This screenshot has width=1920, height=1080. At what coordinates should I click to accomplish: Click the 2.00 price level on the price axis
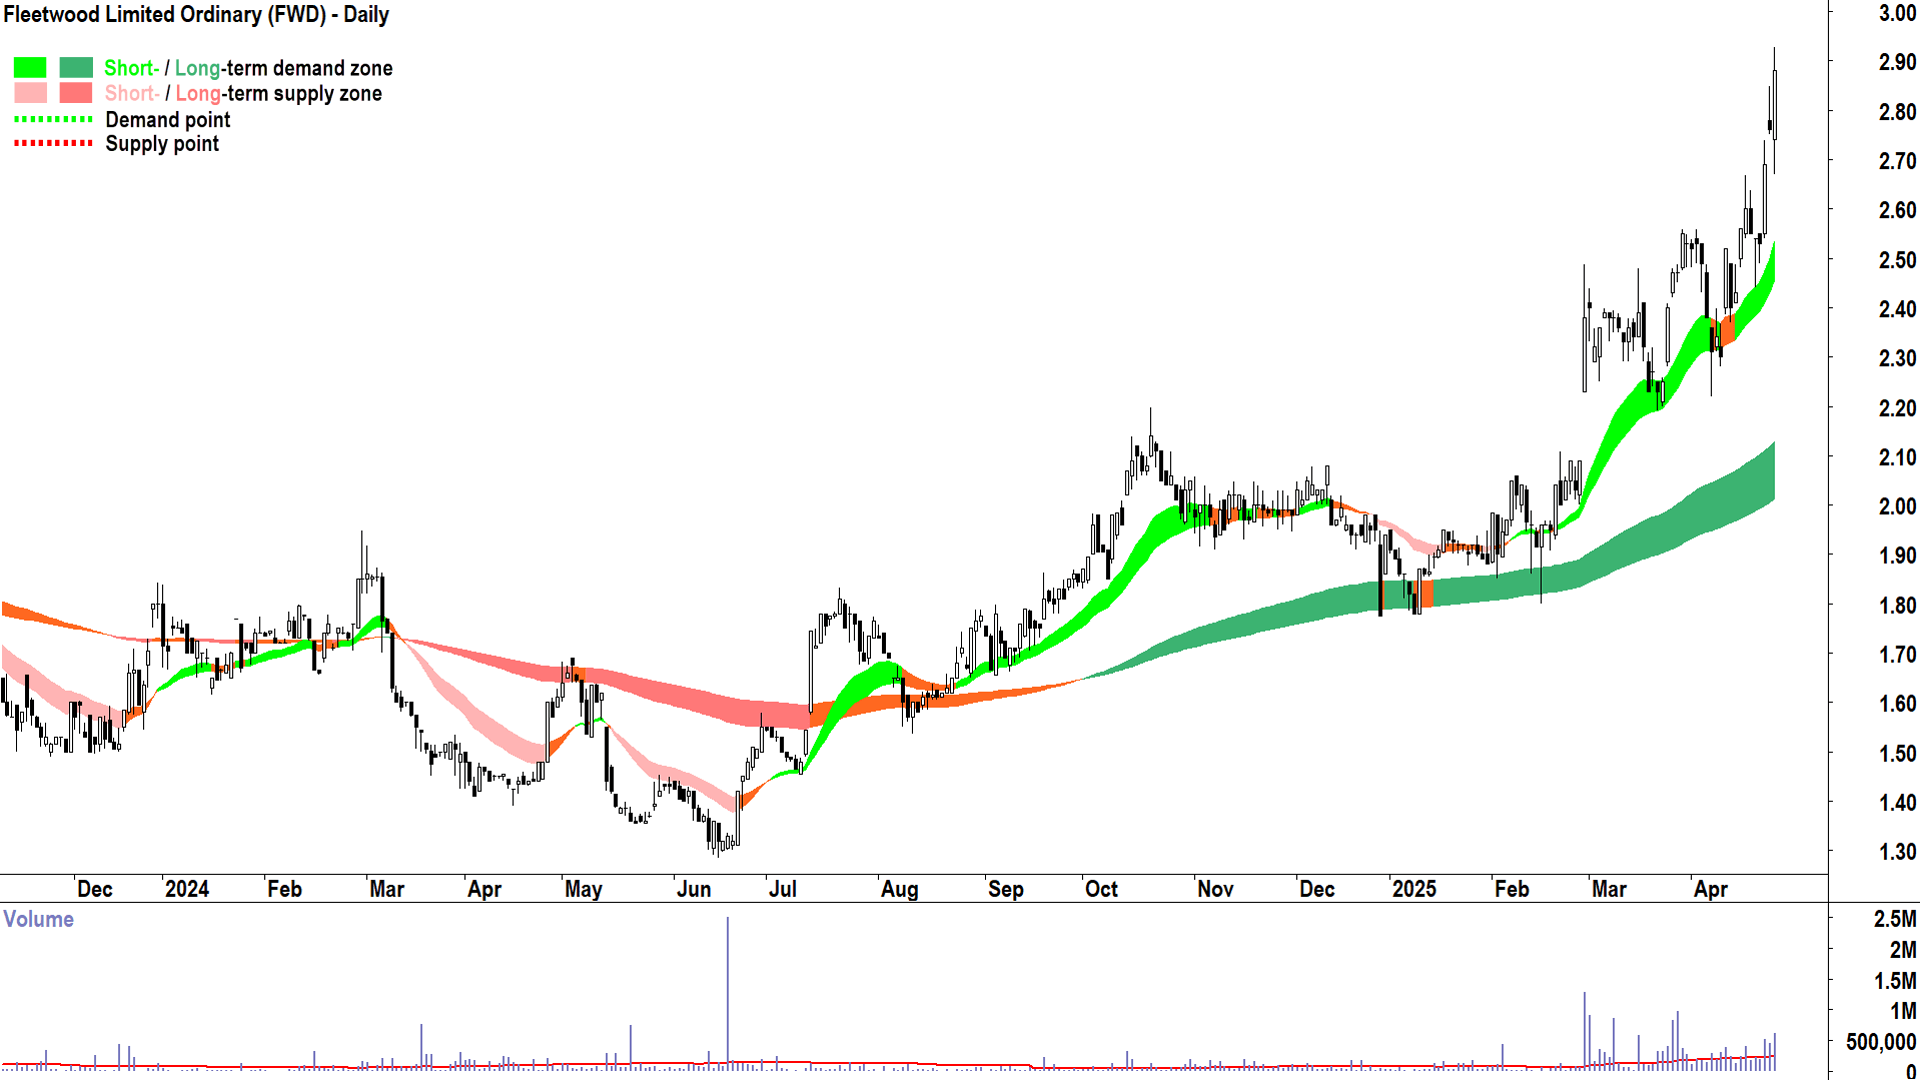[1896, 506]
